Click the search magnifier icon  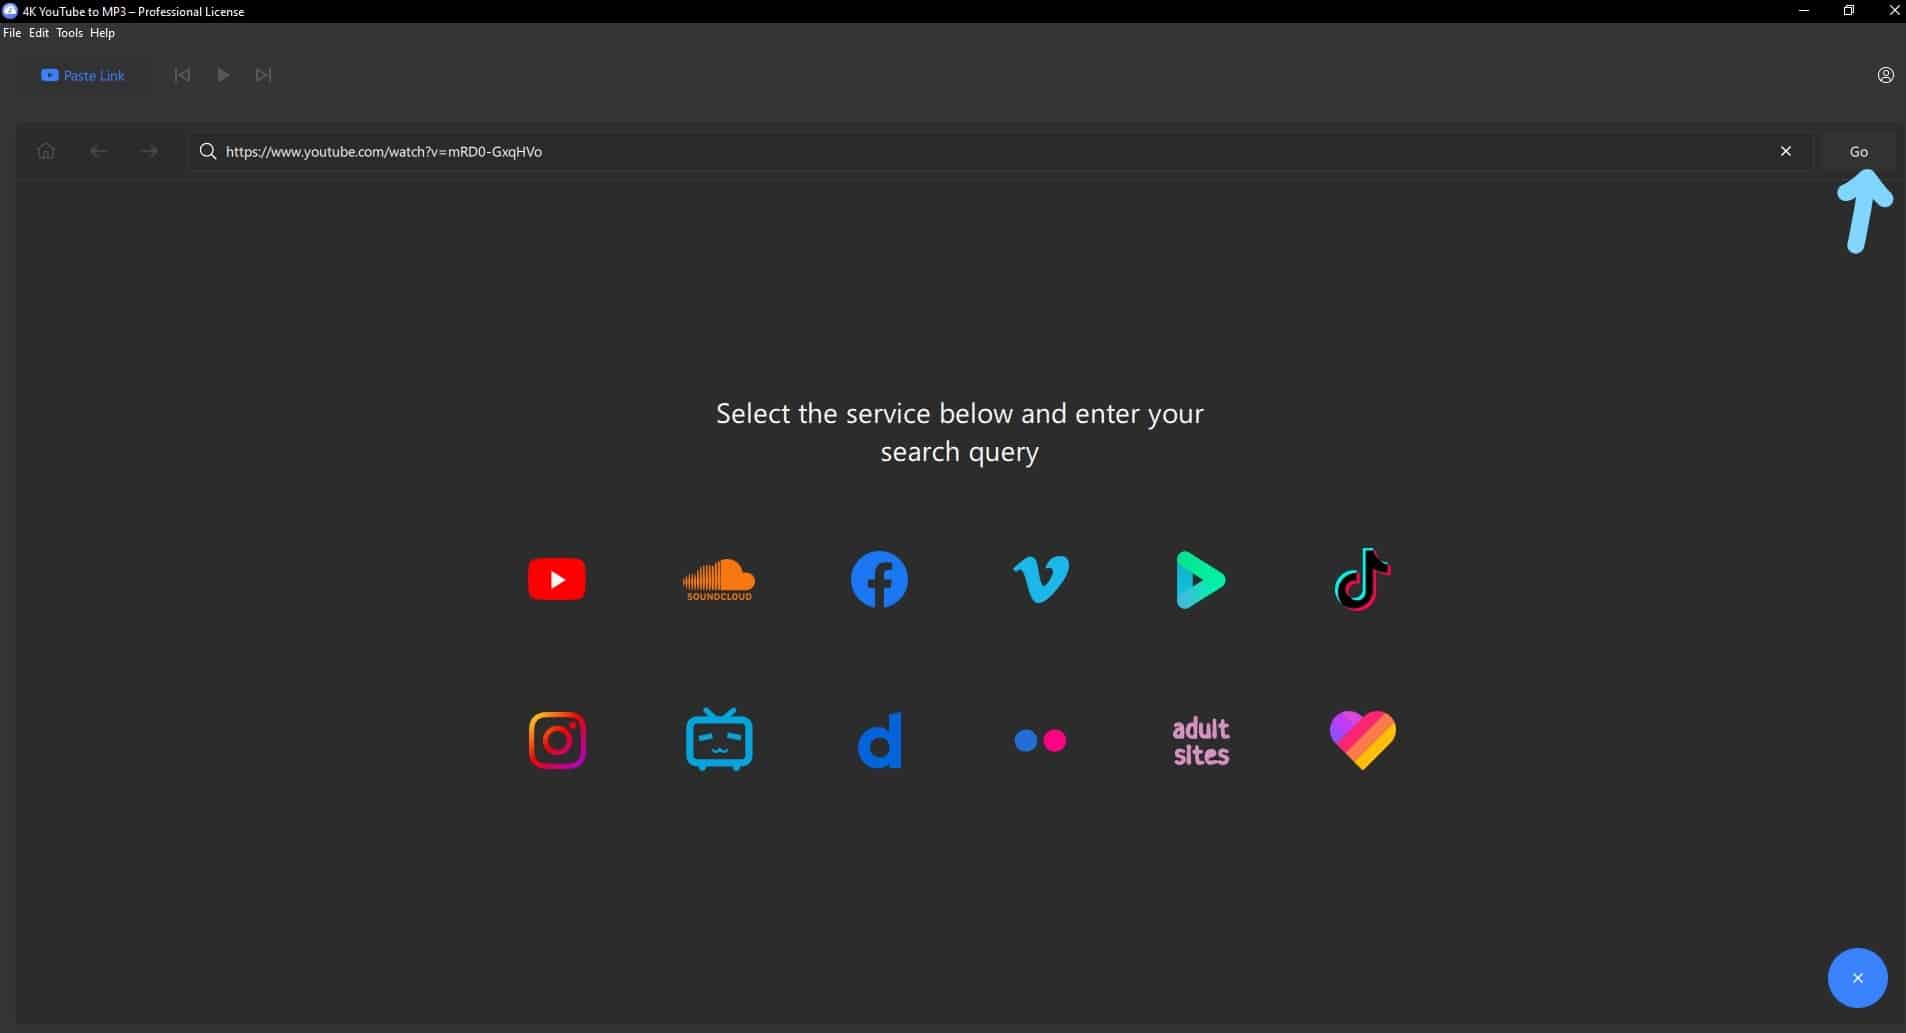208,151
